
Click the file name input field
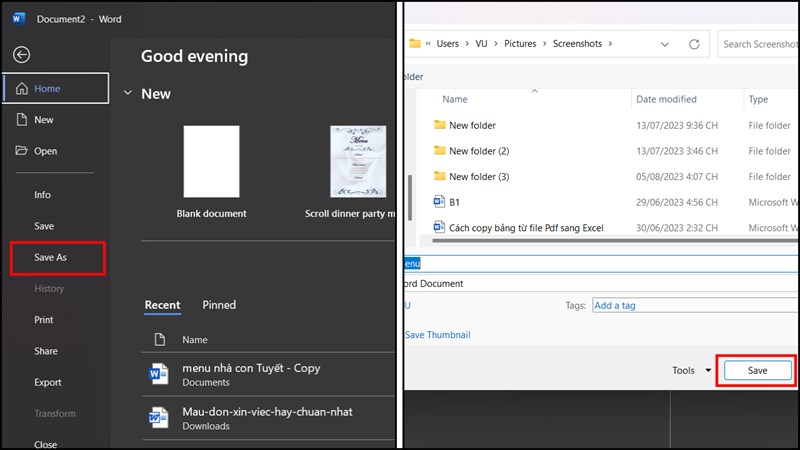click(602, 264)
